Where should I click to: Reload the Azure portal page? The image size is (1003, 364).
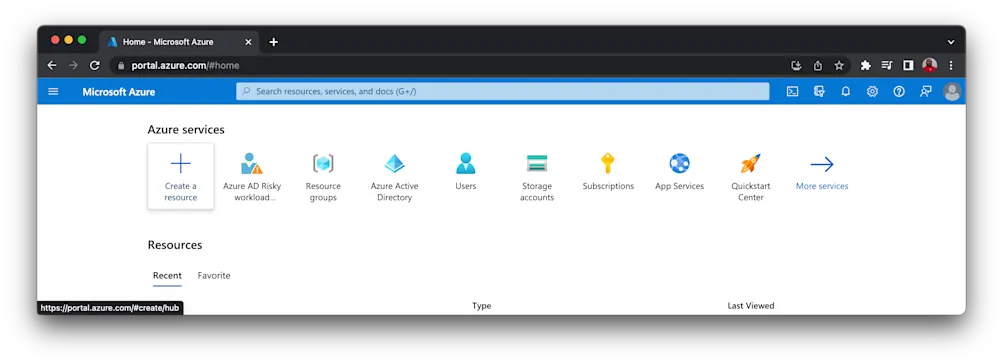(x=95, y=65)
